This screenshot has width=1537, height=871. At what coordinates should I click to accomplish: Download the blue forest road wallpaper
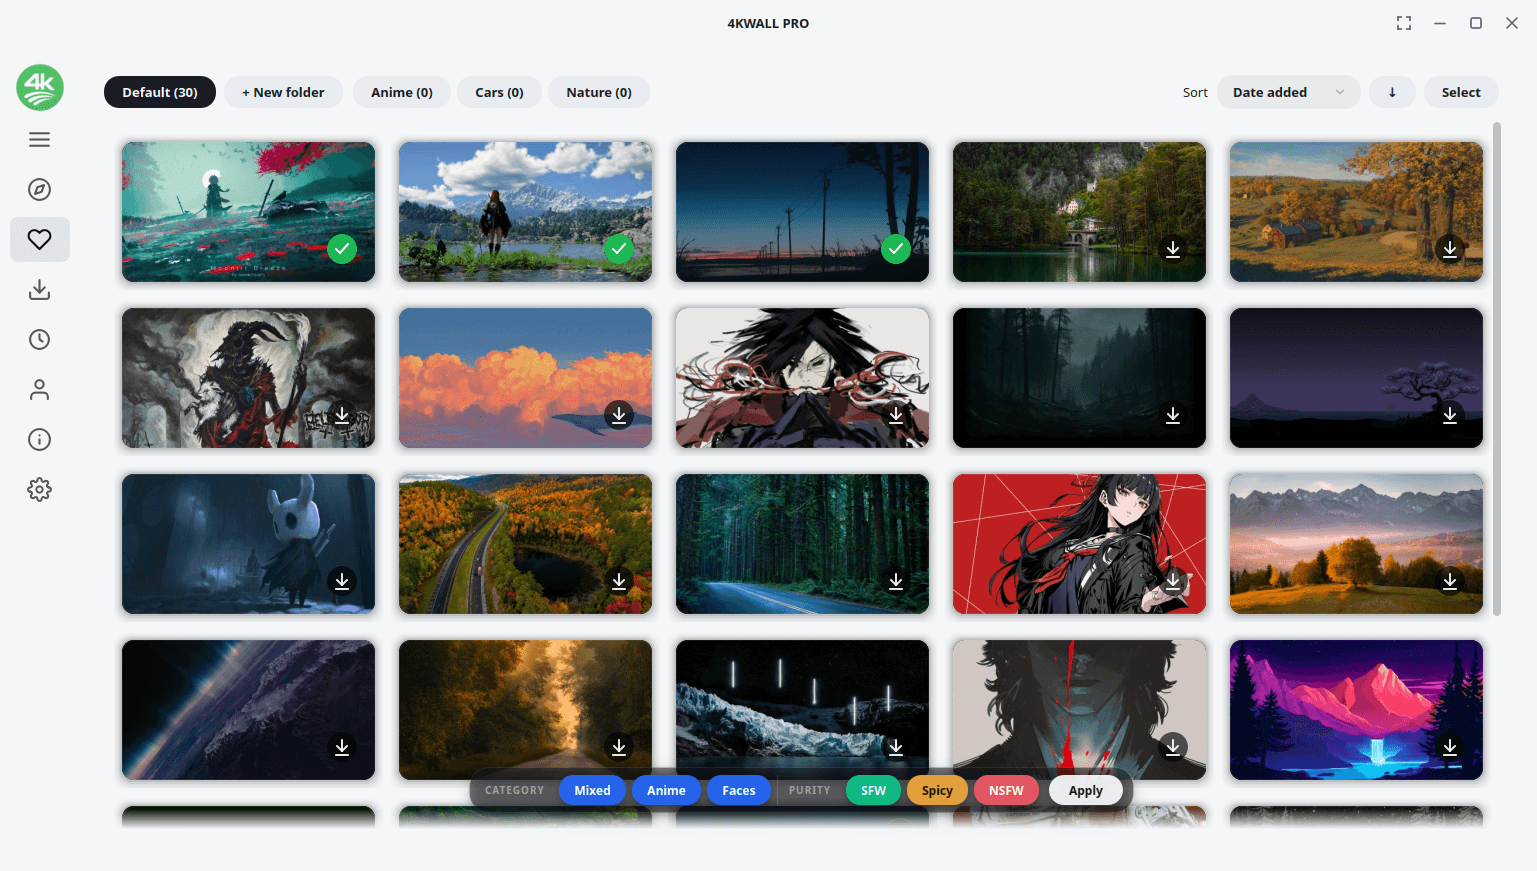[896, 581]
